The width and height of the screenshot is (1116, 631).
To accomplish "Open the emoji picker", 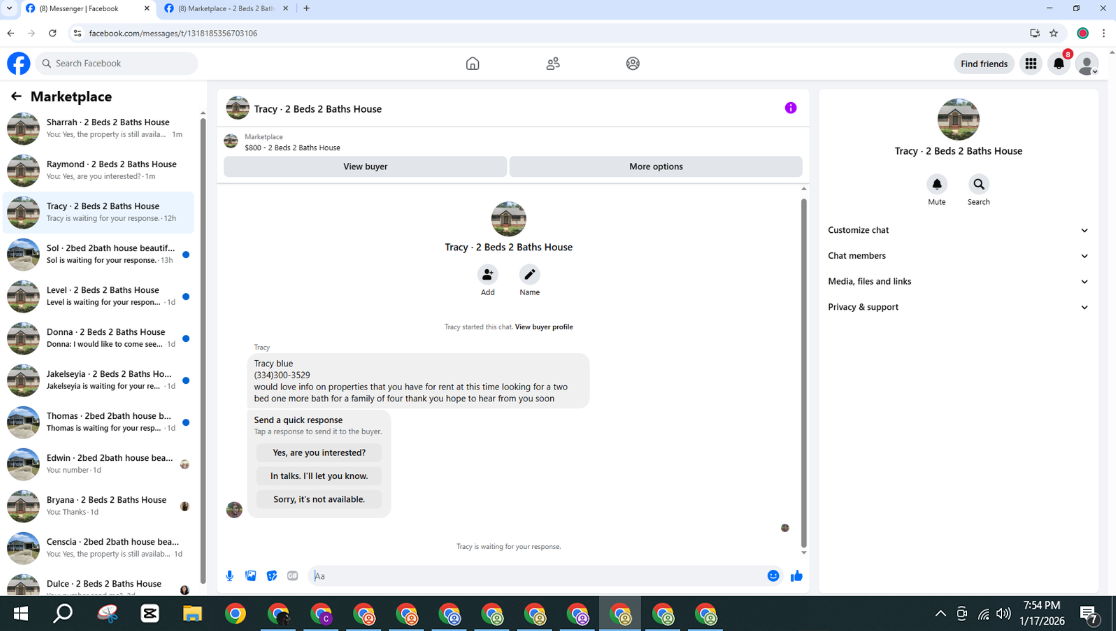I will tap(774, 576).
